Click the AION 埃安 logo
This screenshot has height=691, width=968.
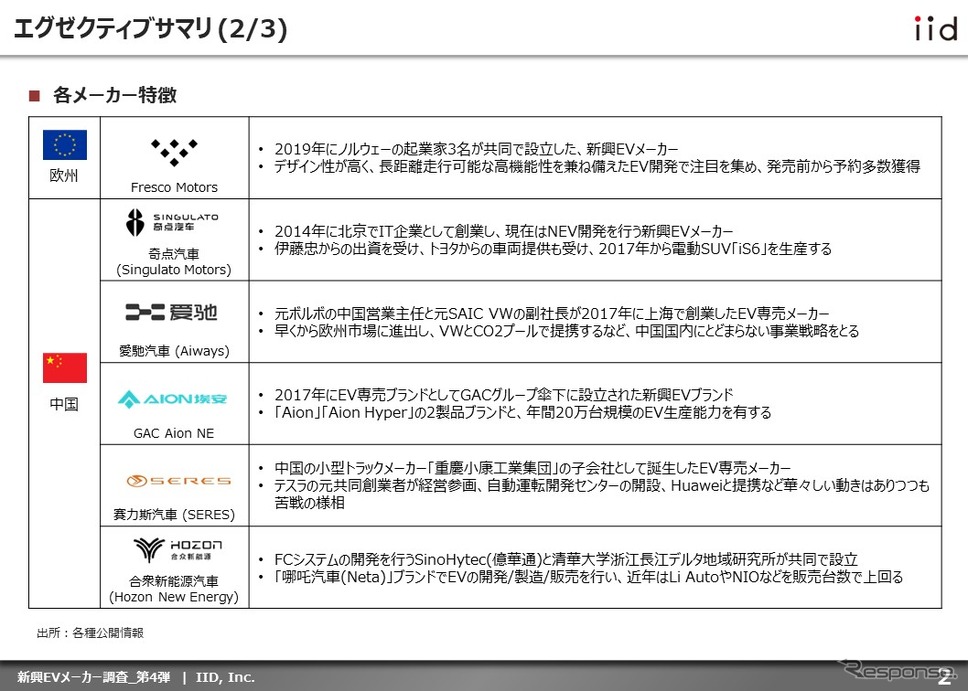click(x=173, y=399)
